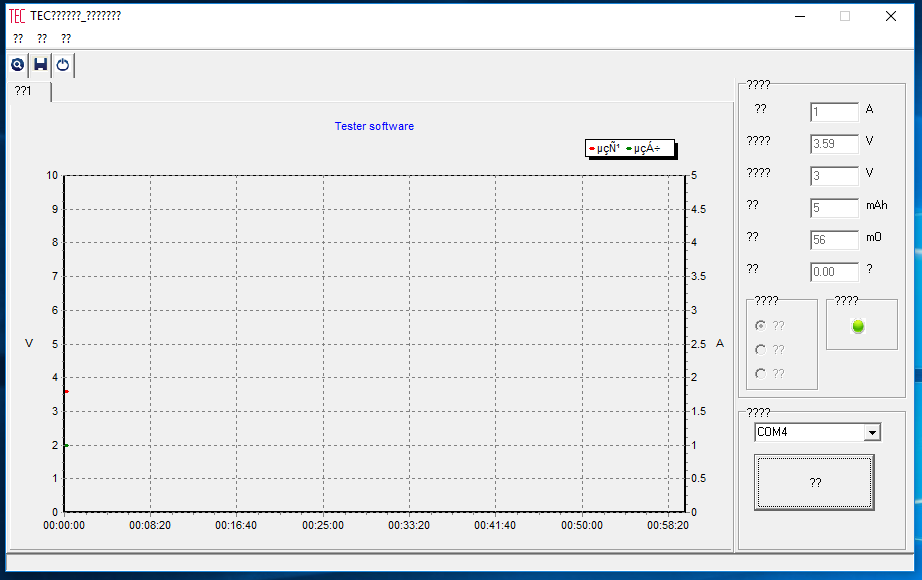Viewport: 922px width, 580px height.
Task: Click the resistance field showing 56
Action: click(834, 240)
